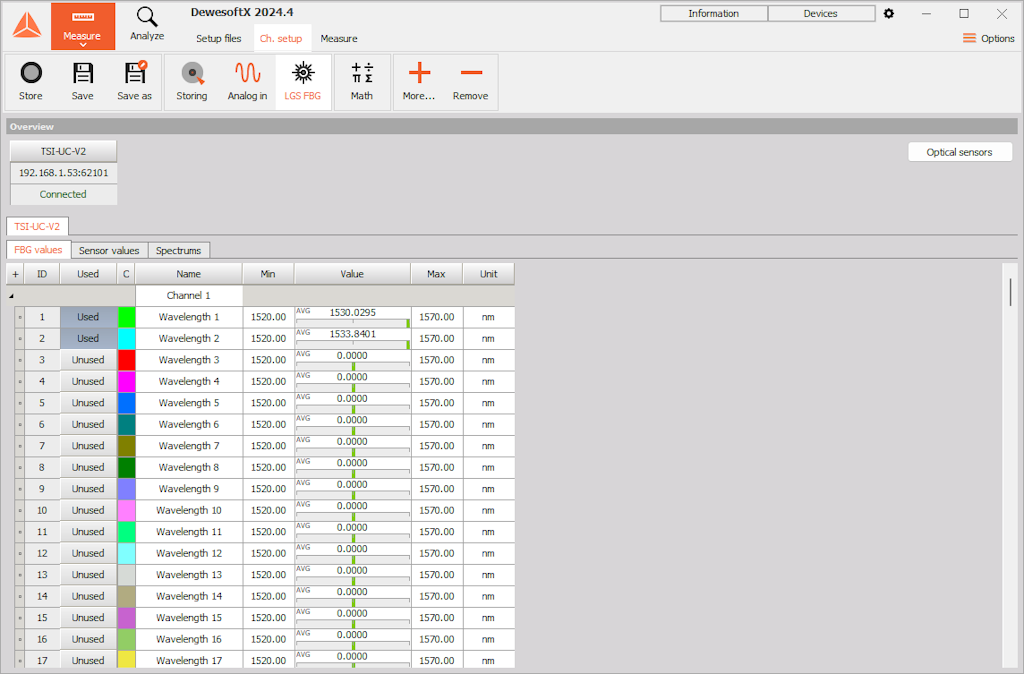Image resolution: width=1024 pixels, height=674 pixels.
Task: Open the Math module
Action: (362, 82)
